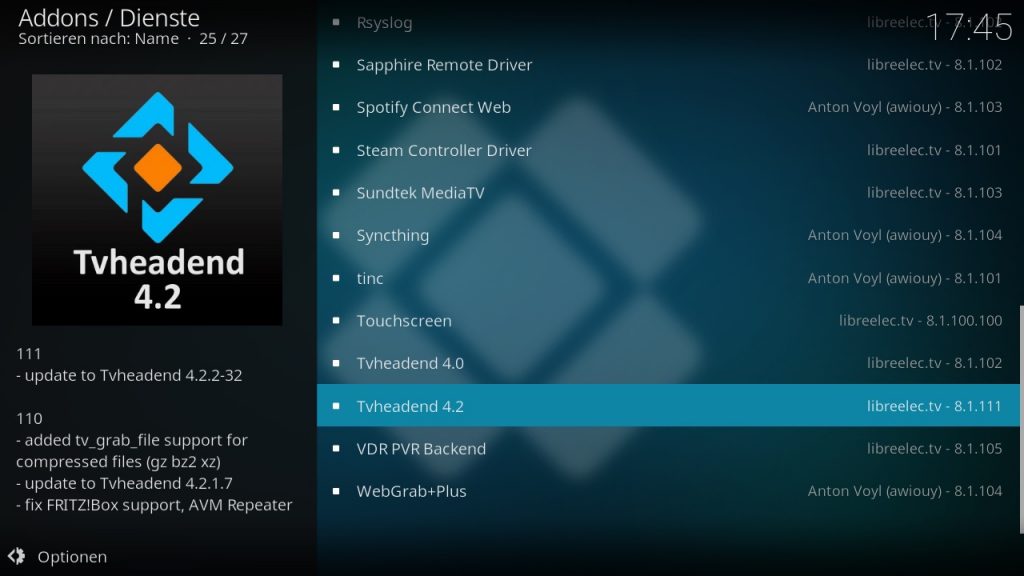Image resolution: width=1024 pixels, height=576 pixels.
Task: Open the WebGrab+Plus addon
Action: (670, 491)
